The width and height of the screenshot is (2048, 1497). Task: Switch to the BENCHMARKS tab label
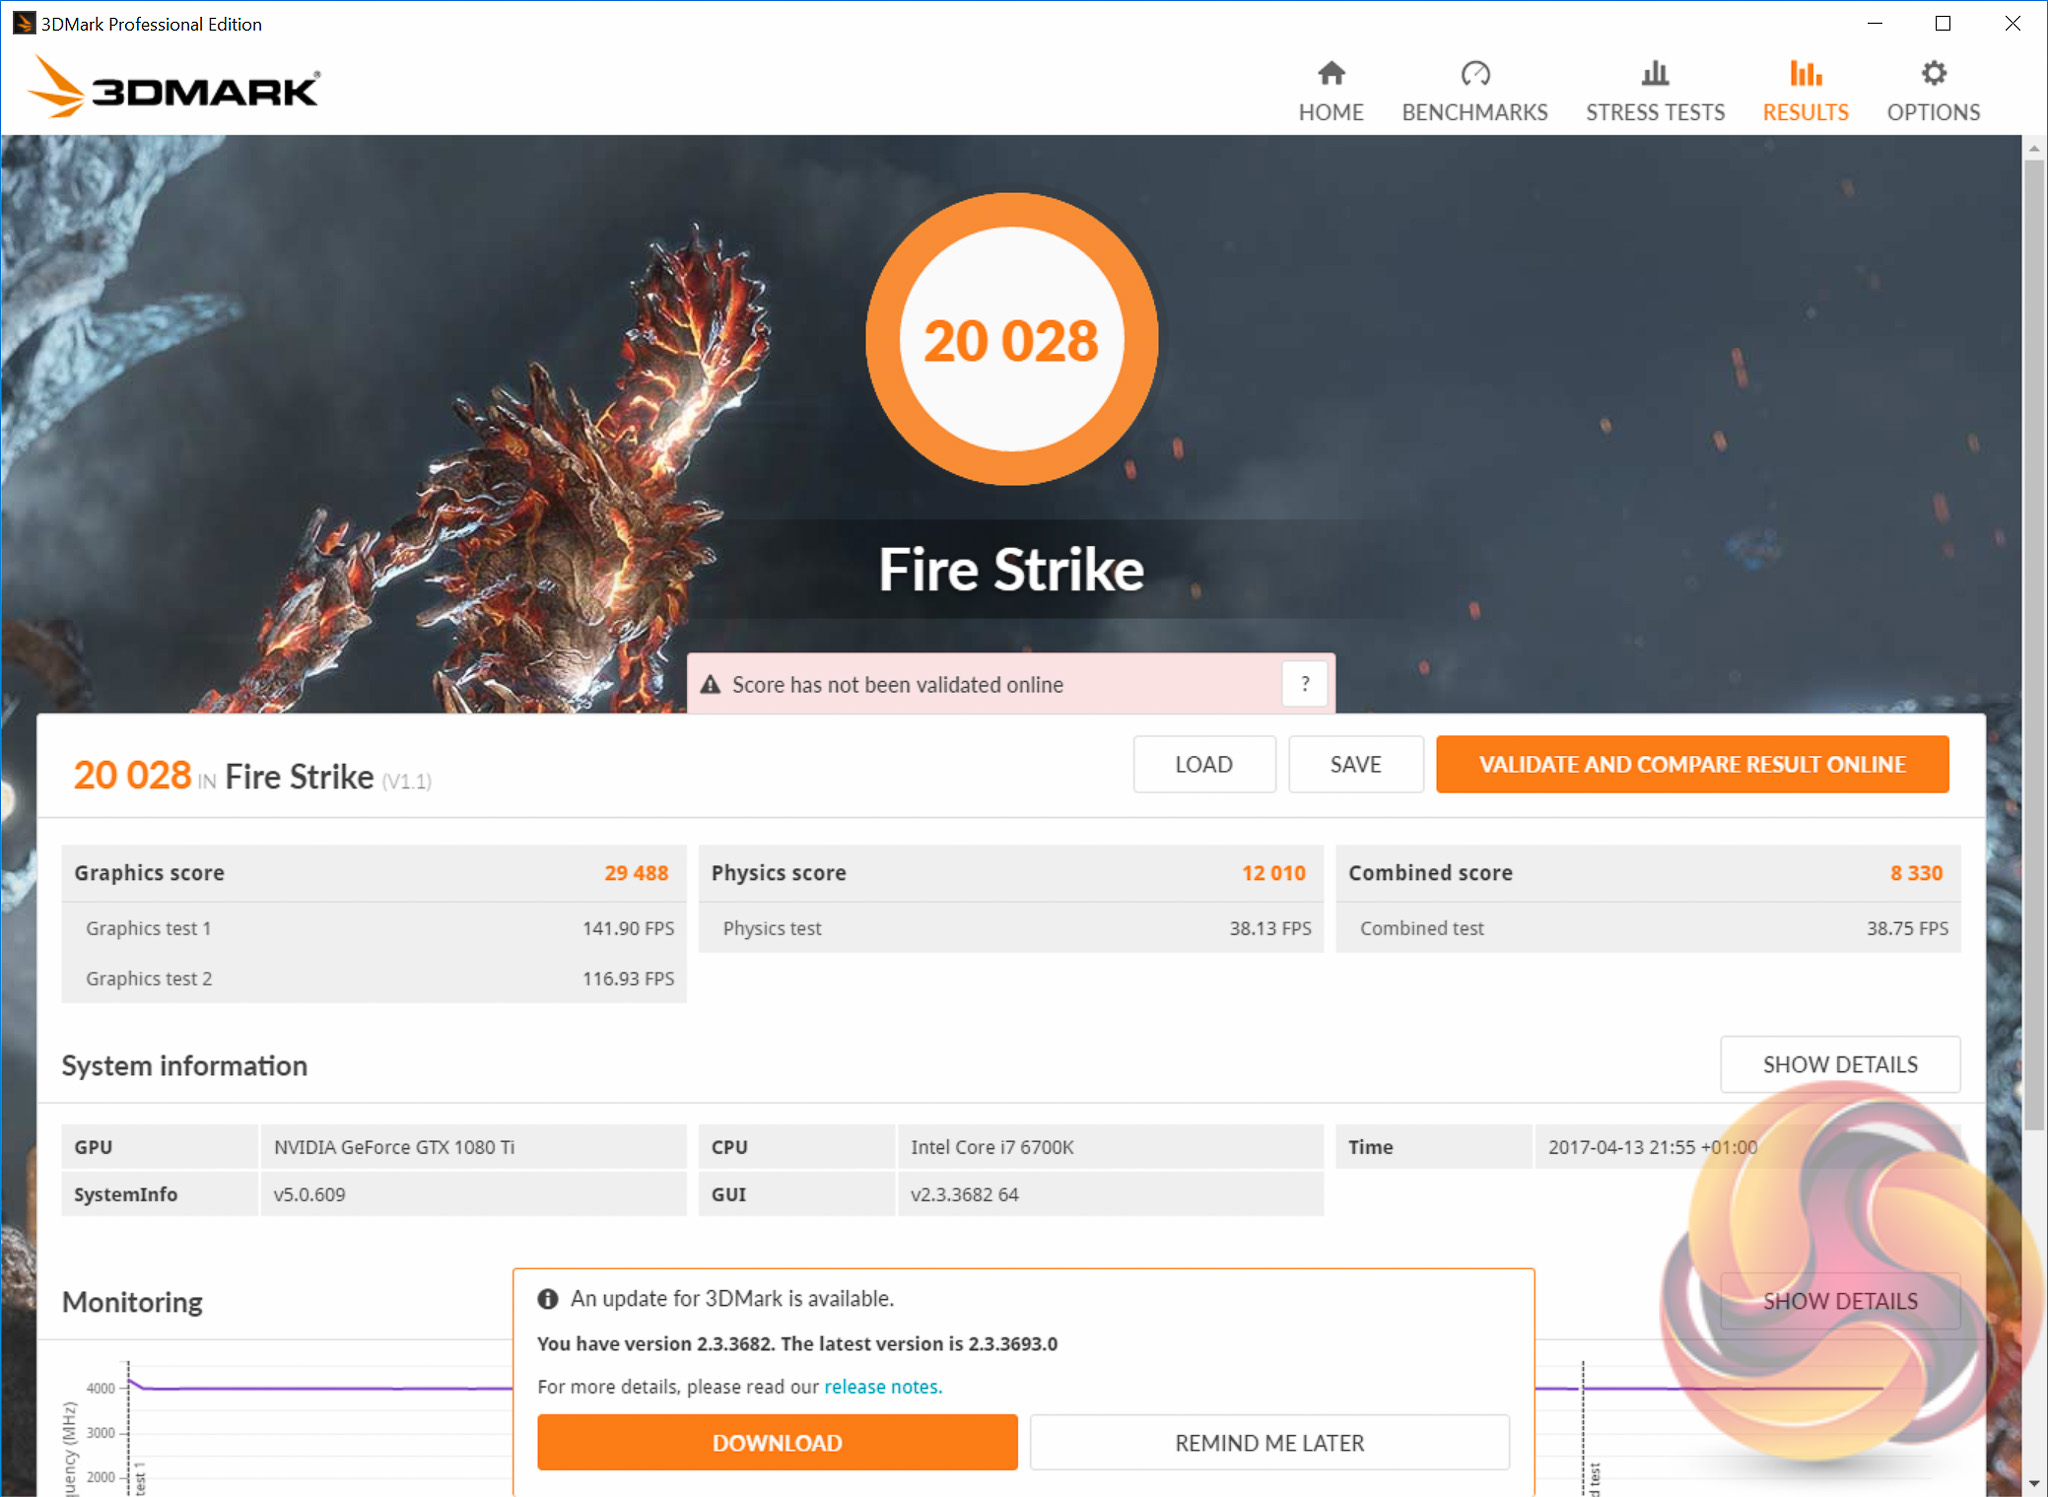(1474, 112)
